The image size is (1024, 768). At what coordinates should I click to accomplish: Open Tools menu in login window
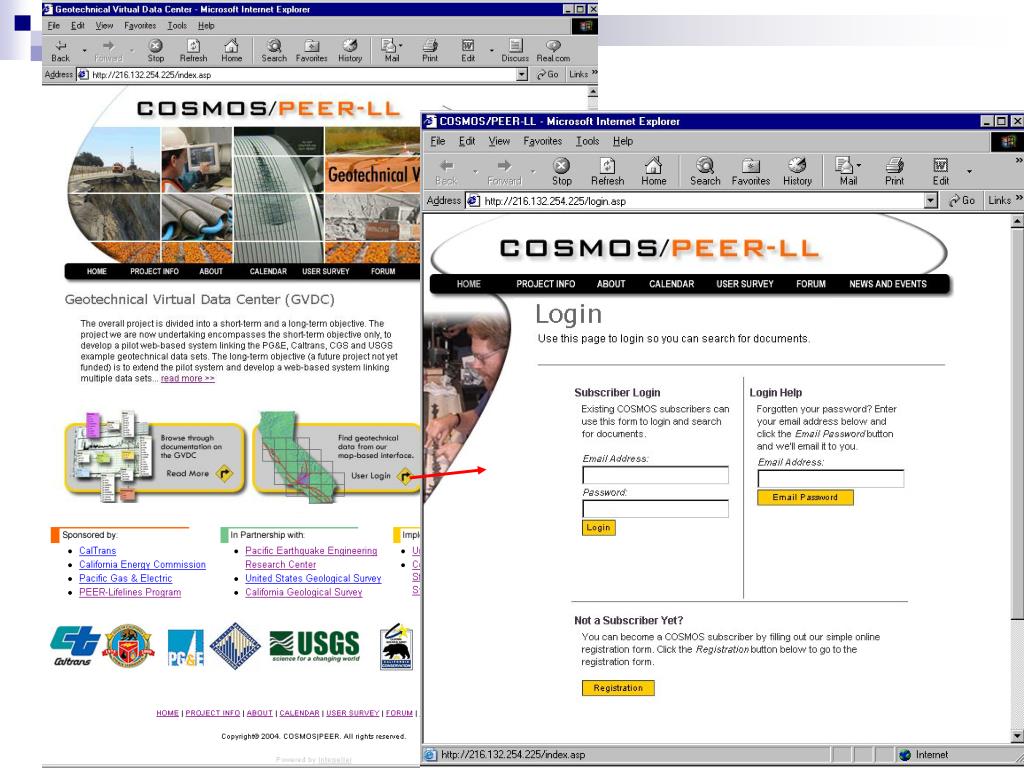[587, 140]
